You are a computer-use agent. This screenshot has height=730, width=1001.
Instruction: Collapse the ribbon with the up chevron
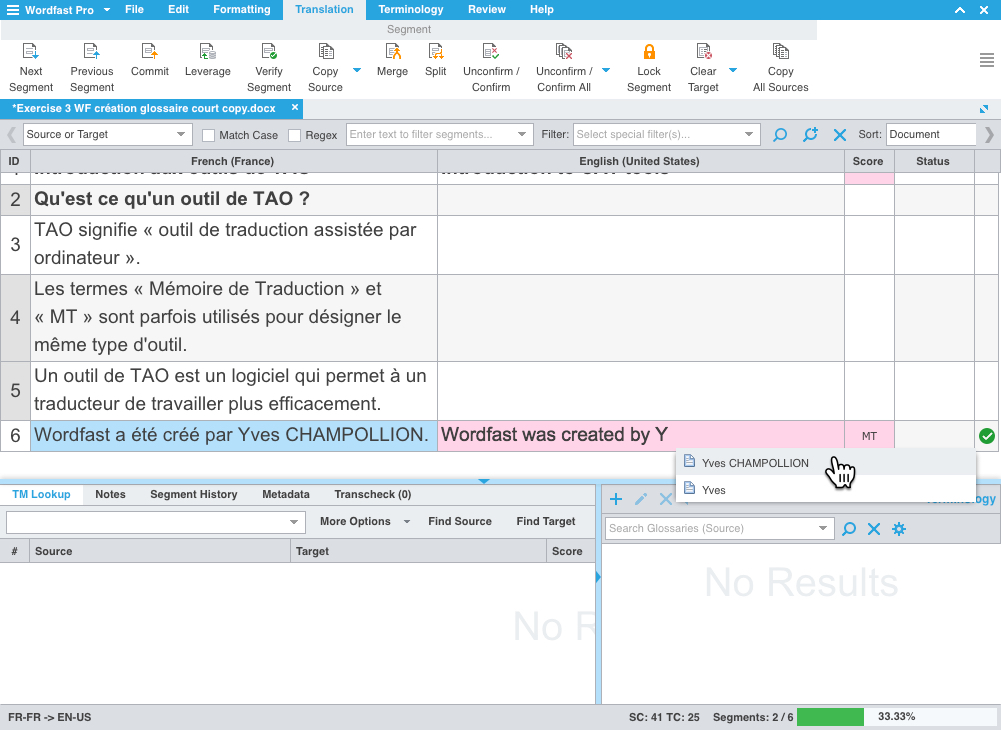click(x=960, y=10)
